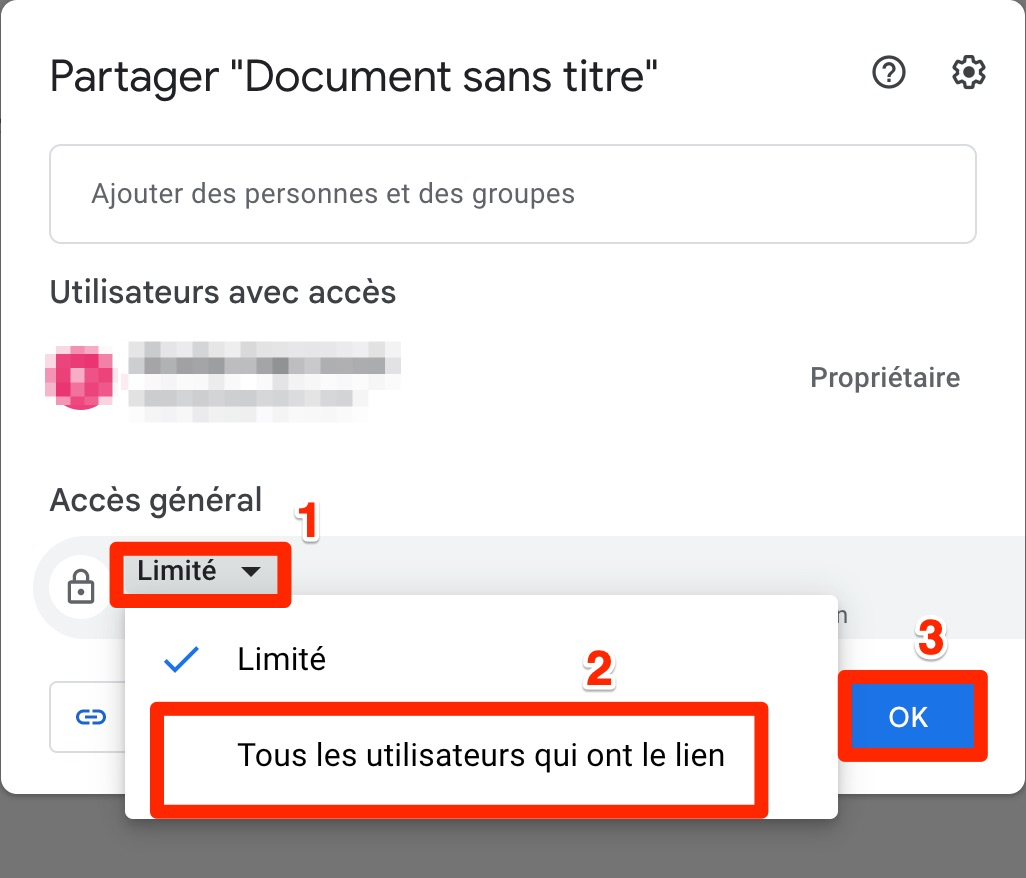Open the Limité access dropdown
The image size is (1026, 878).
point(200,572)
